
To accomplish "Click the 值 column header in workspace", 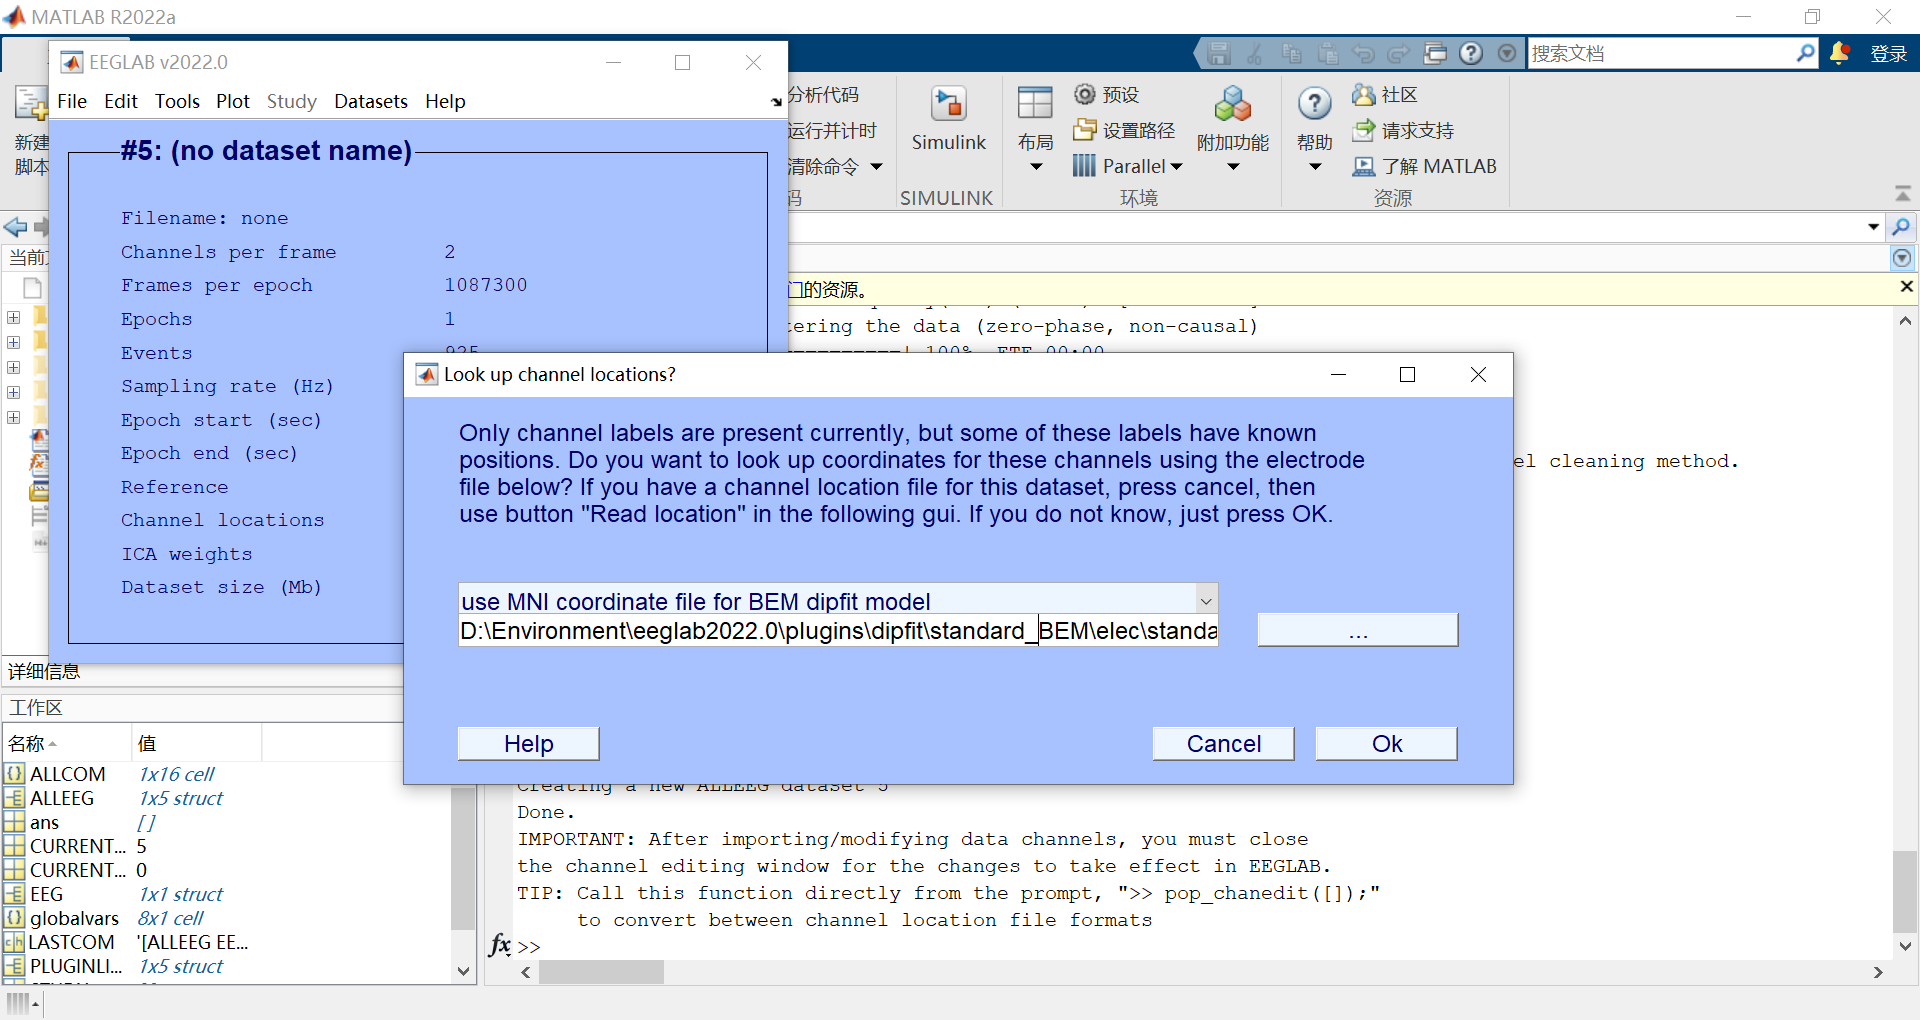I will click(196, 743).
